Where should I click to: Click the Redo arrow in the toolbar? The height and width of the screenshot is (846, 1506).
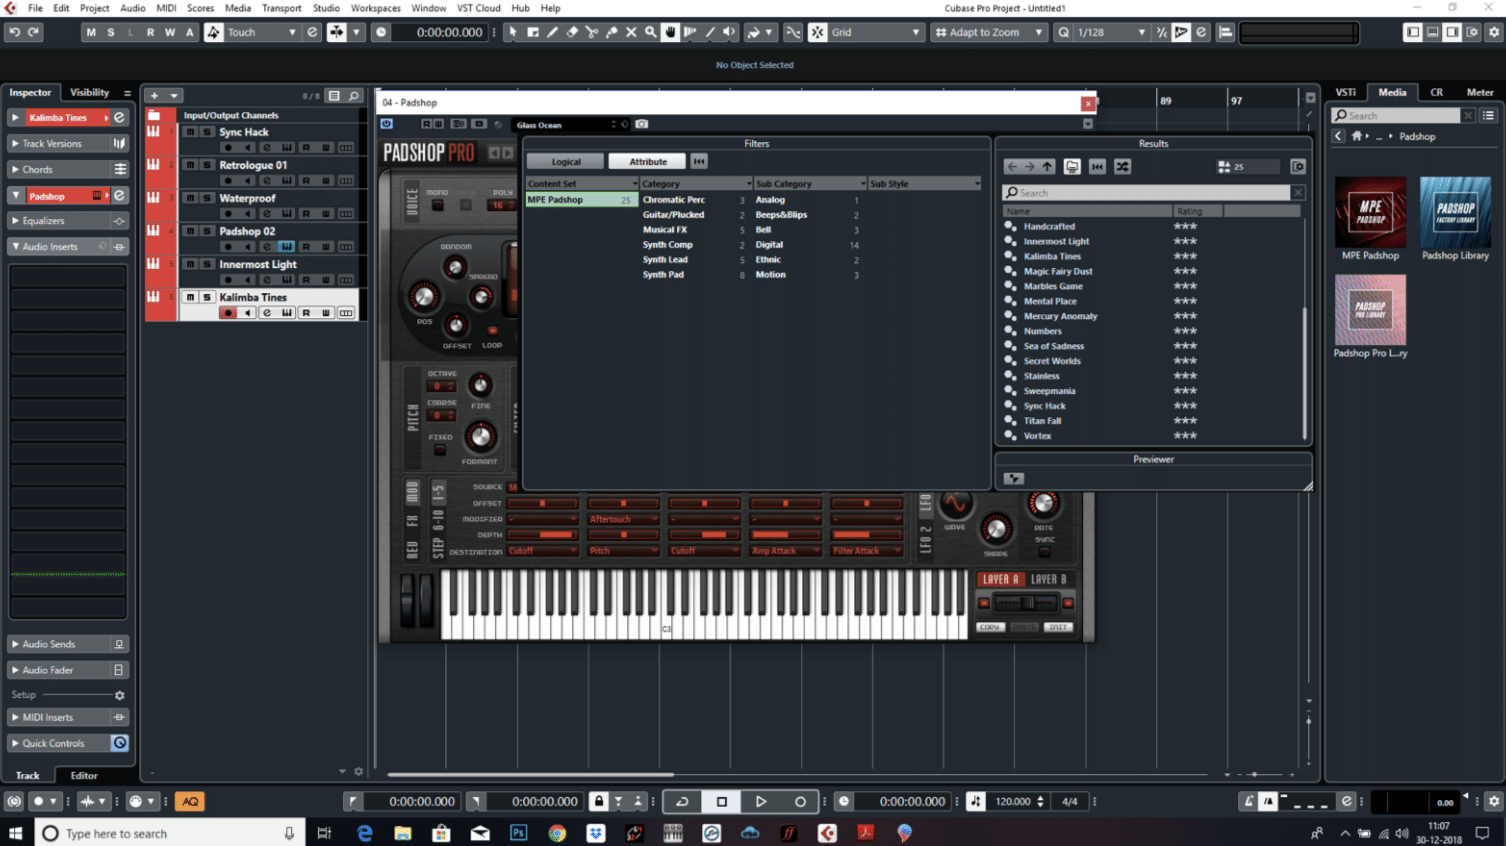click(x=33, y=32)
